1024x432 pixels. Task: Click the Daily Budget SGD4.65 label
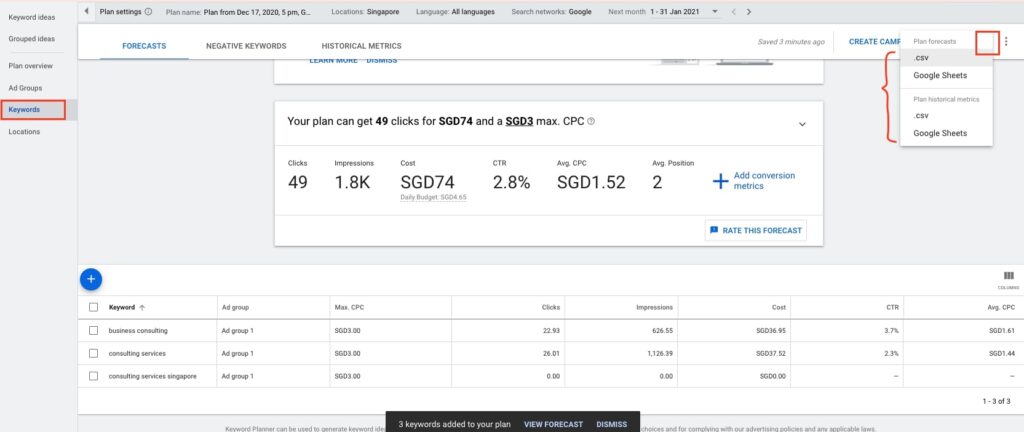click(433, 196)
